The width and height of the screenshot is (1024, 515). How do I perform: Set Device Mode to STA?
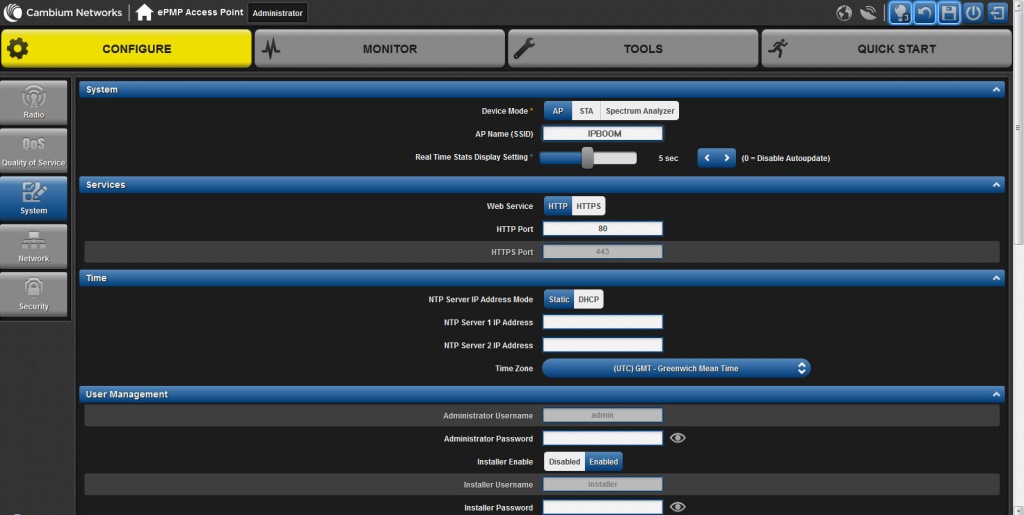[x=586, y=111]
